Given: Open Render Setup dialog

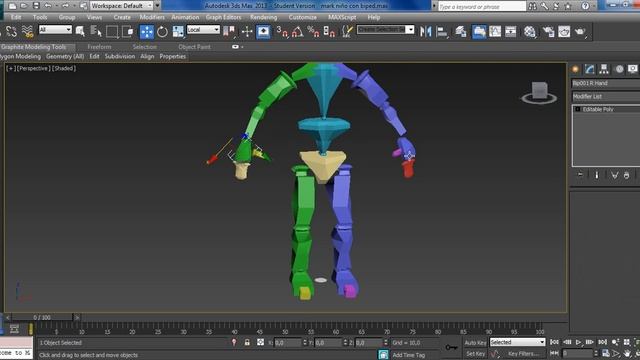Looking at the screenshot, I should (x=548, y=31).
